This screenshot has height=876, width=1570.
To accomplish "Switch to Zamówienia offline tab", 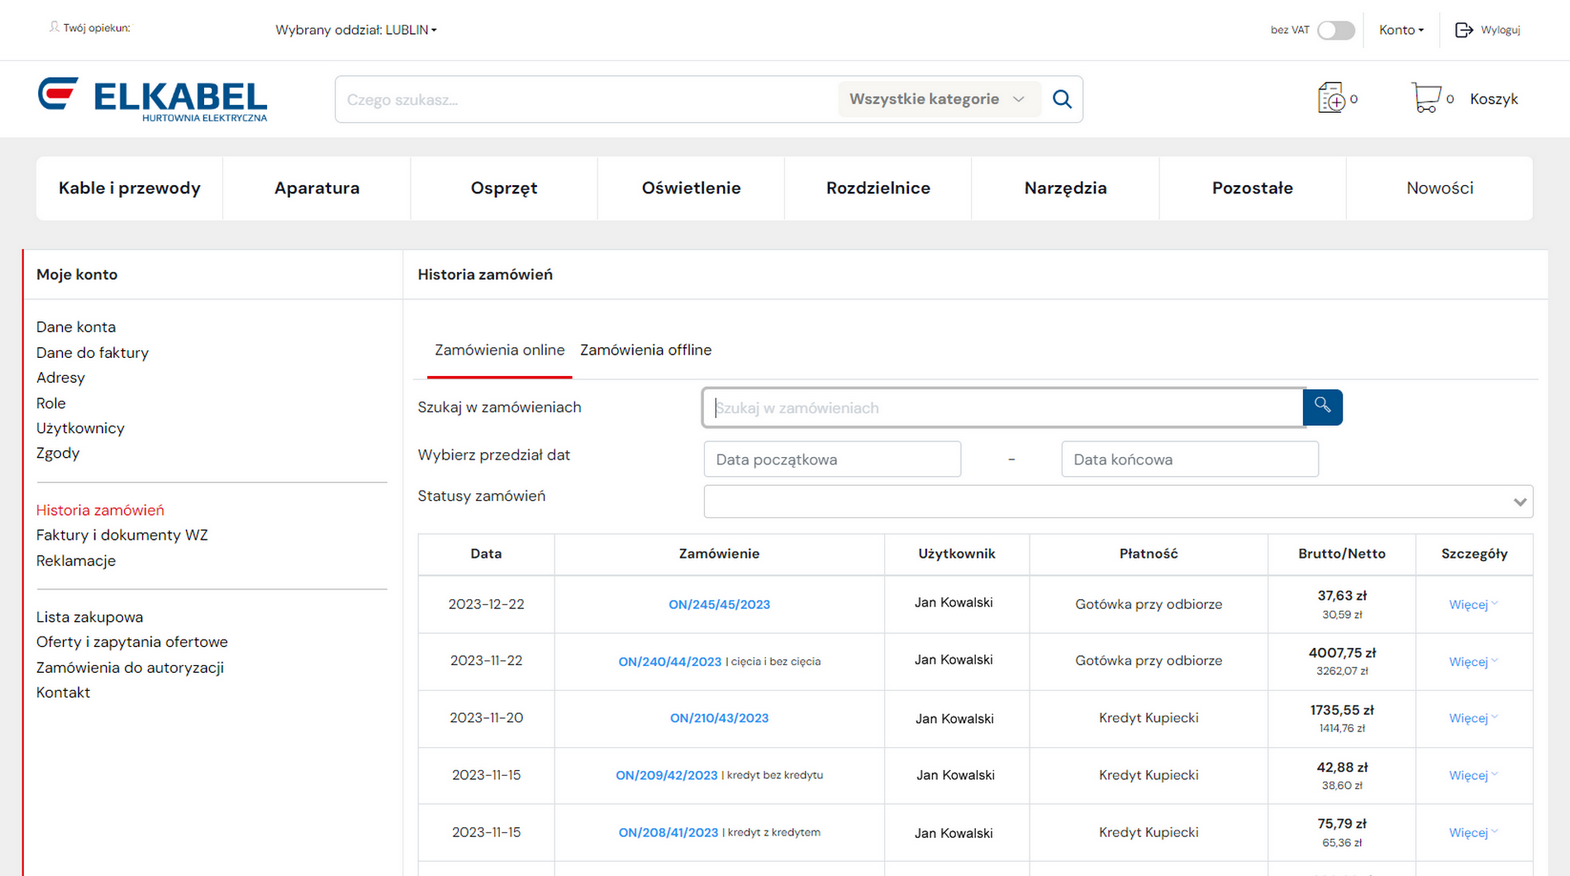I will pos(645,350).
